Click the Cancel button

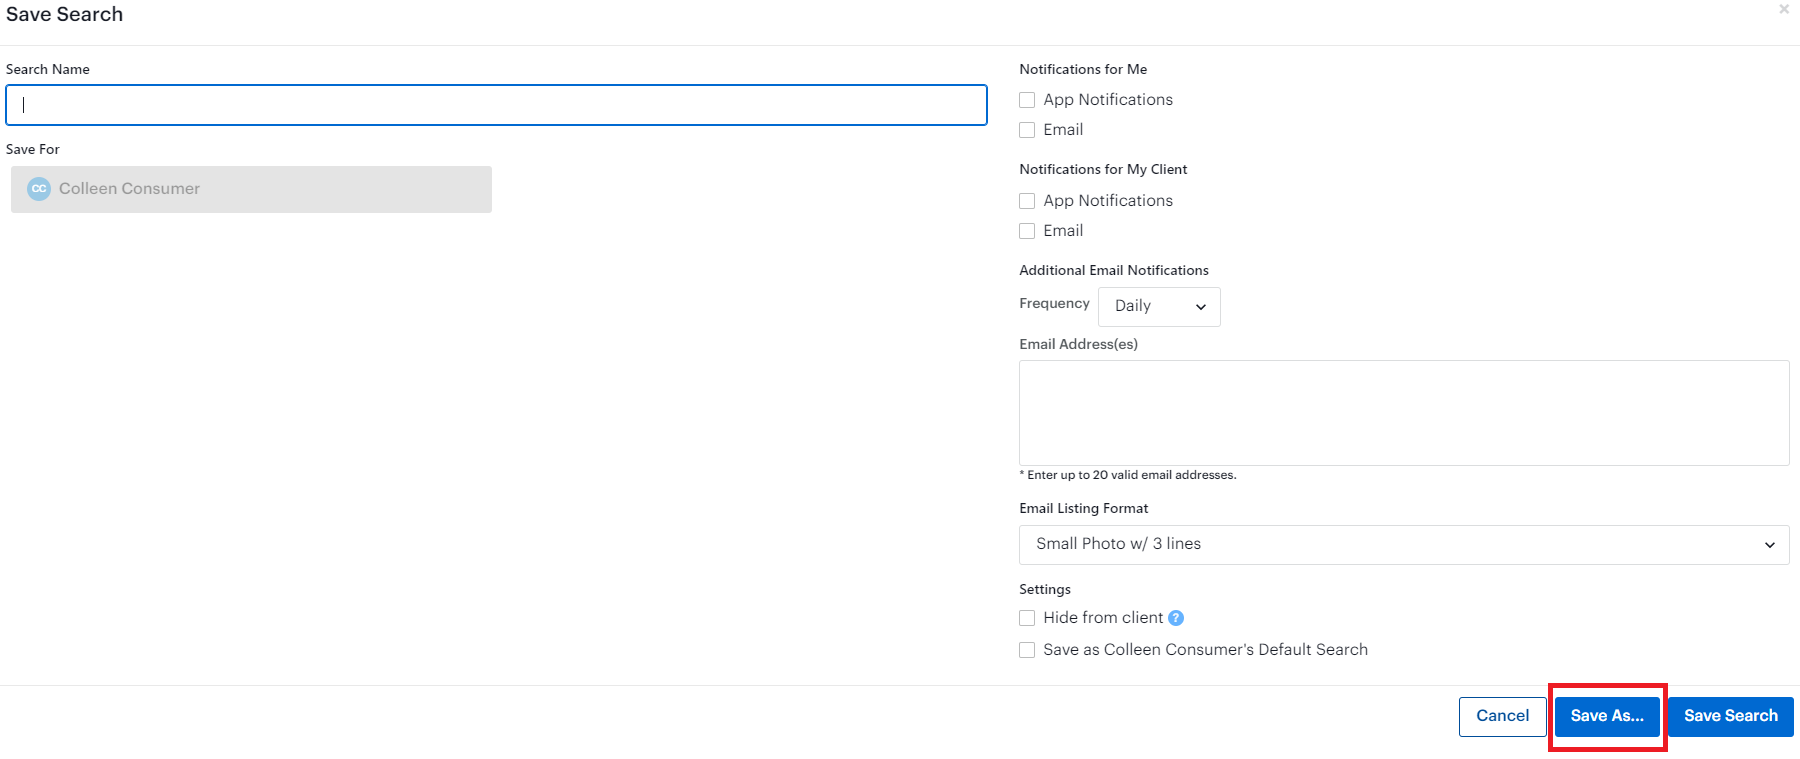coord(1502,717)
